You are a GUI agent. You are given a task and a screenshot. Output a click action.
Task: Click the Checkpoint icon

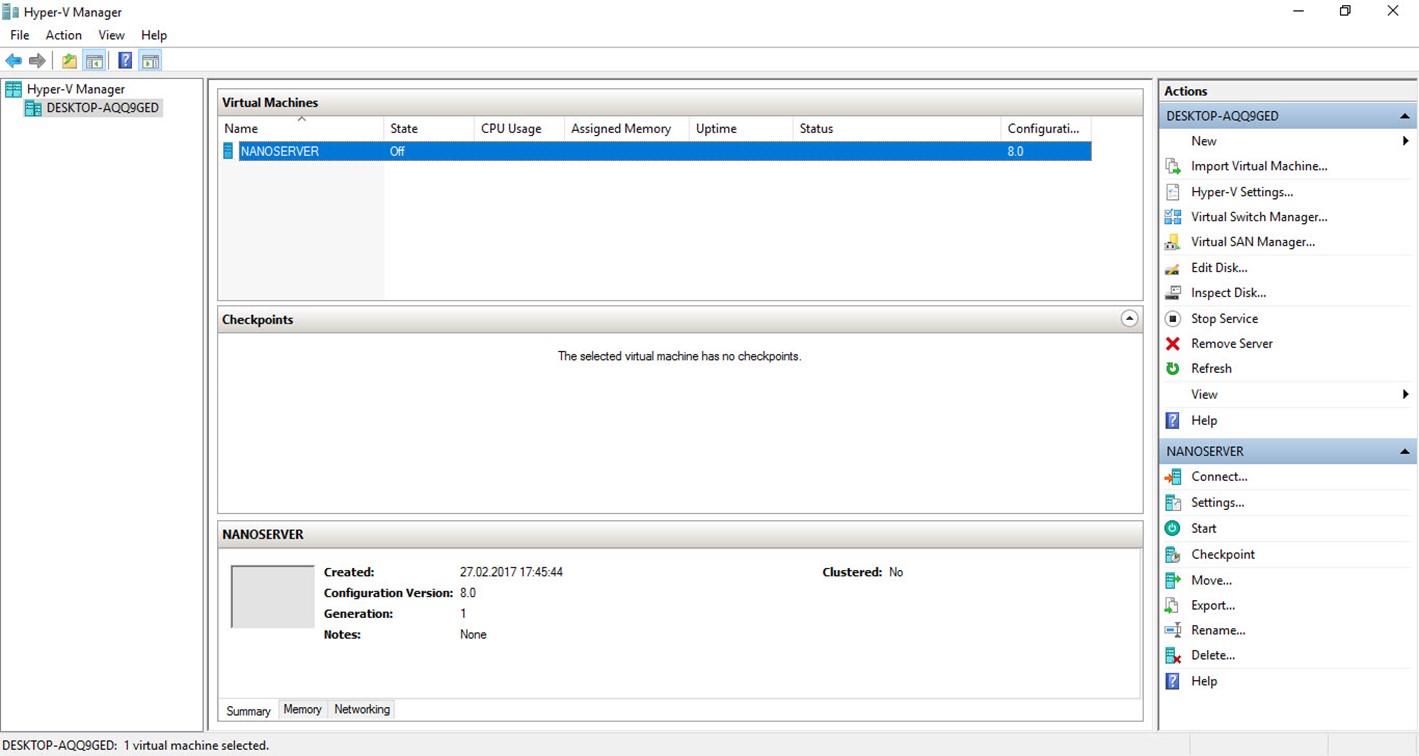click(1173, 555)
